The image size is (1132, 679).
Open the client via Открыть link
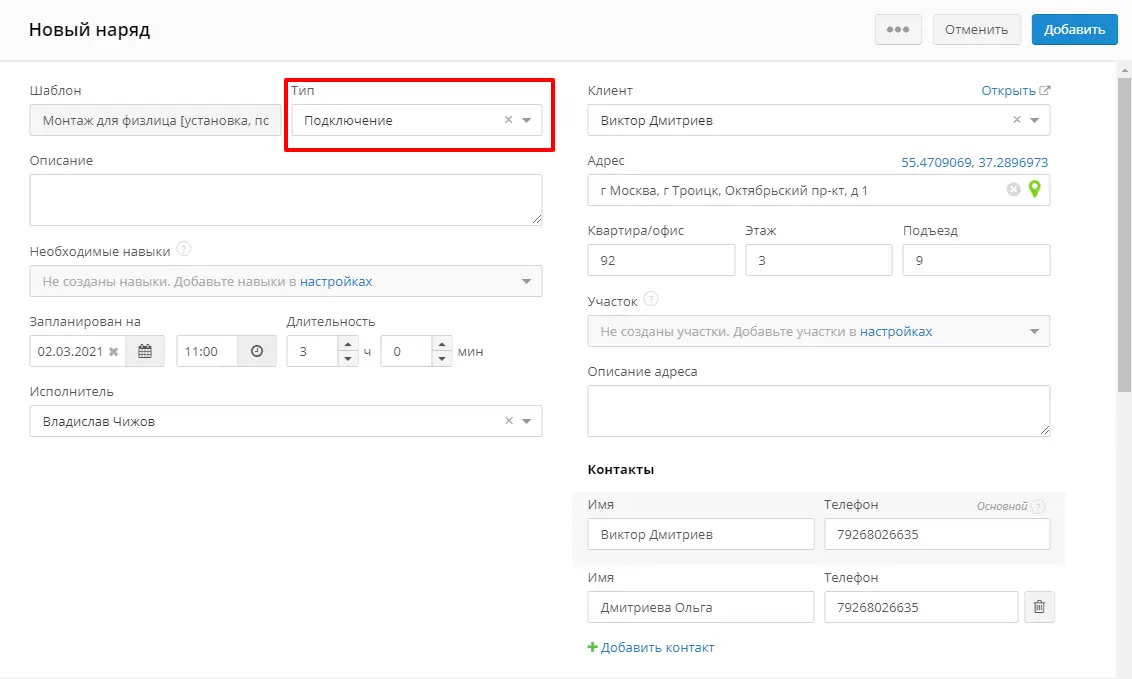tap(1016, 90)
